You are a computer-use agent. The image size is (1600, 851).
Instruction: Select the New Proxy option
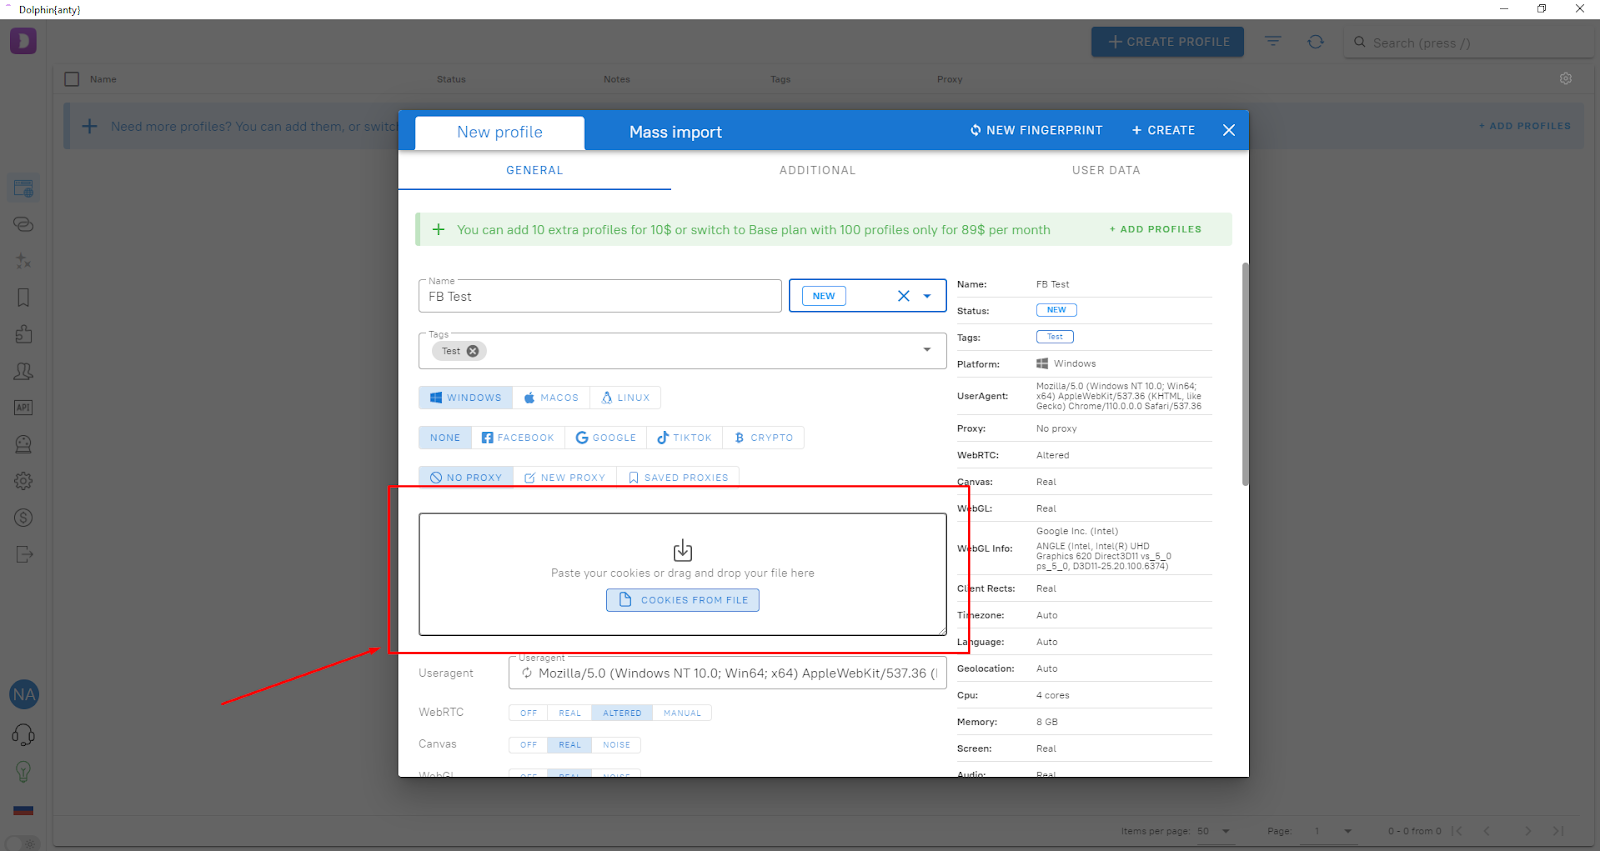pyautogui.click(x=565, y=478)
